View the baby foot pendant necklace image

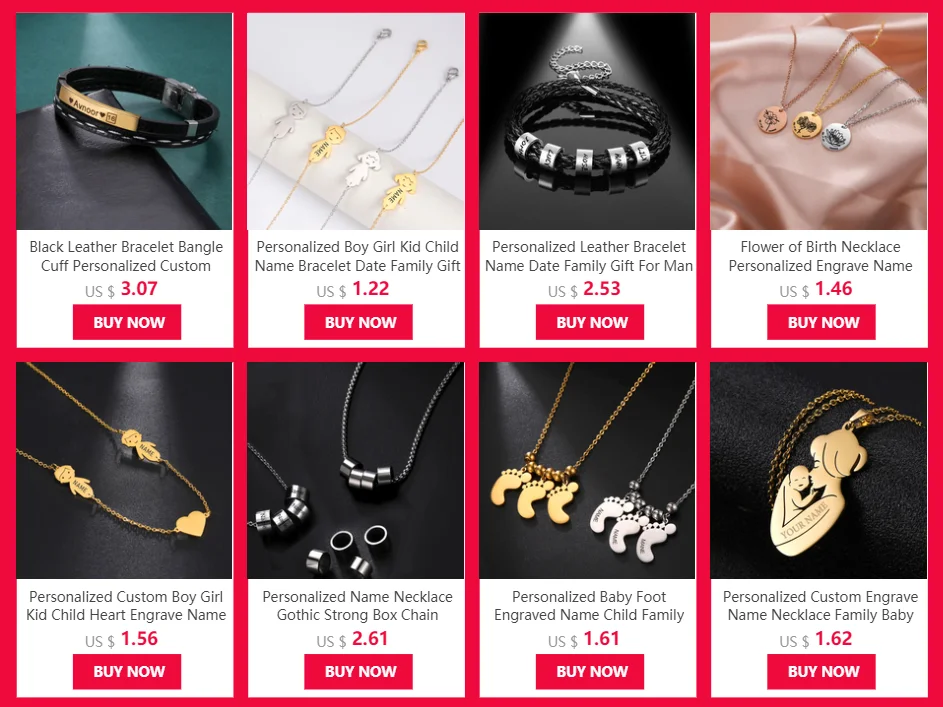588,470
